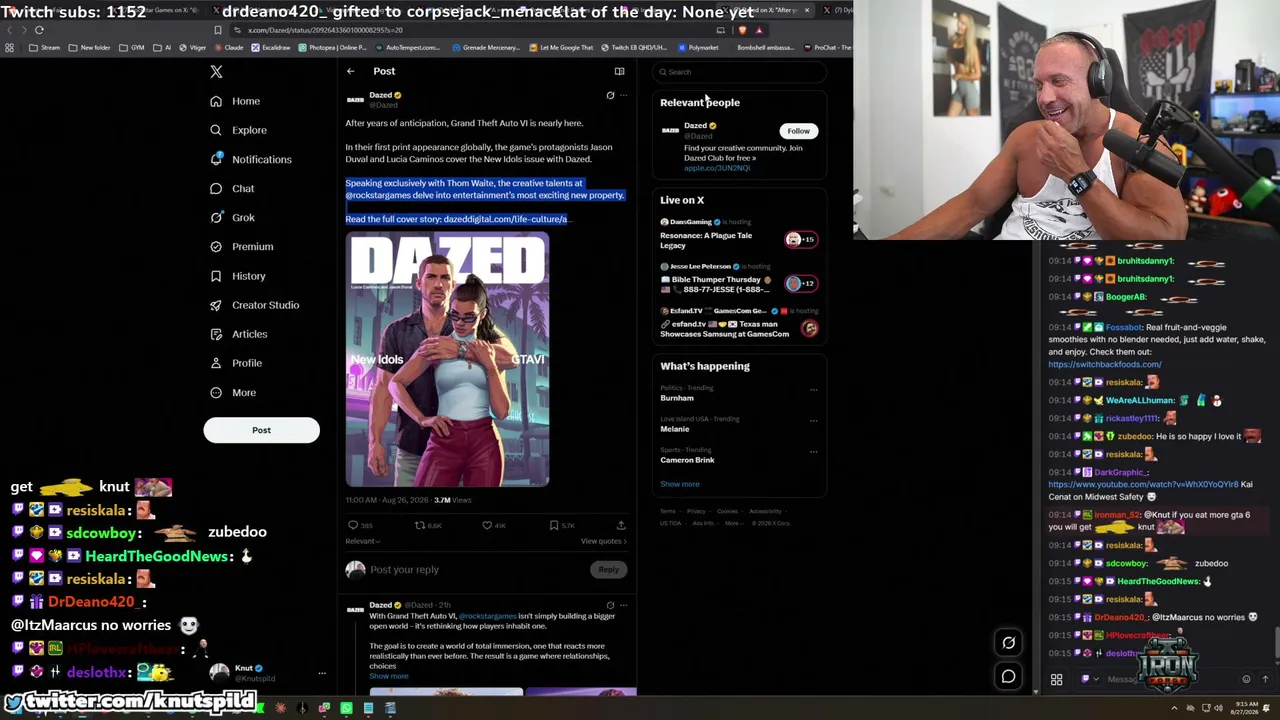Open more options on the second Dazed post
Viewport: 1280px width, 720px height.
coord(623,605)
